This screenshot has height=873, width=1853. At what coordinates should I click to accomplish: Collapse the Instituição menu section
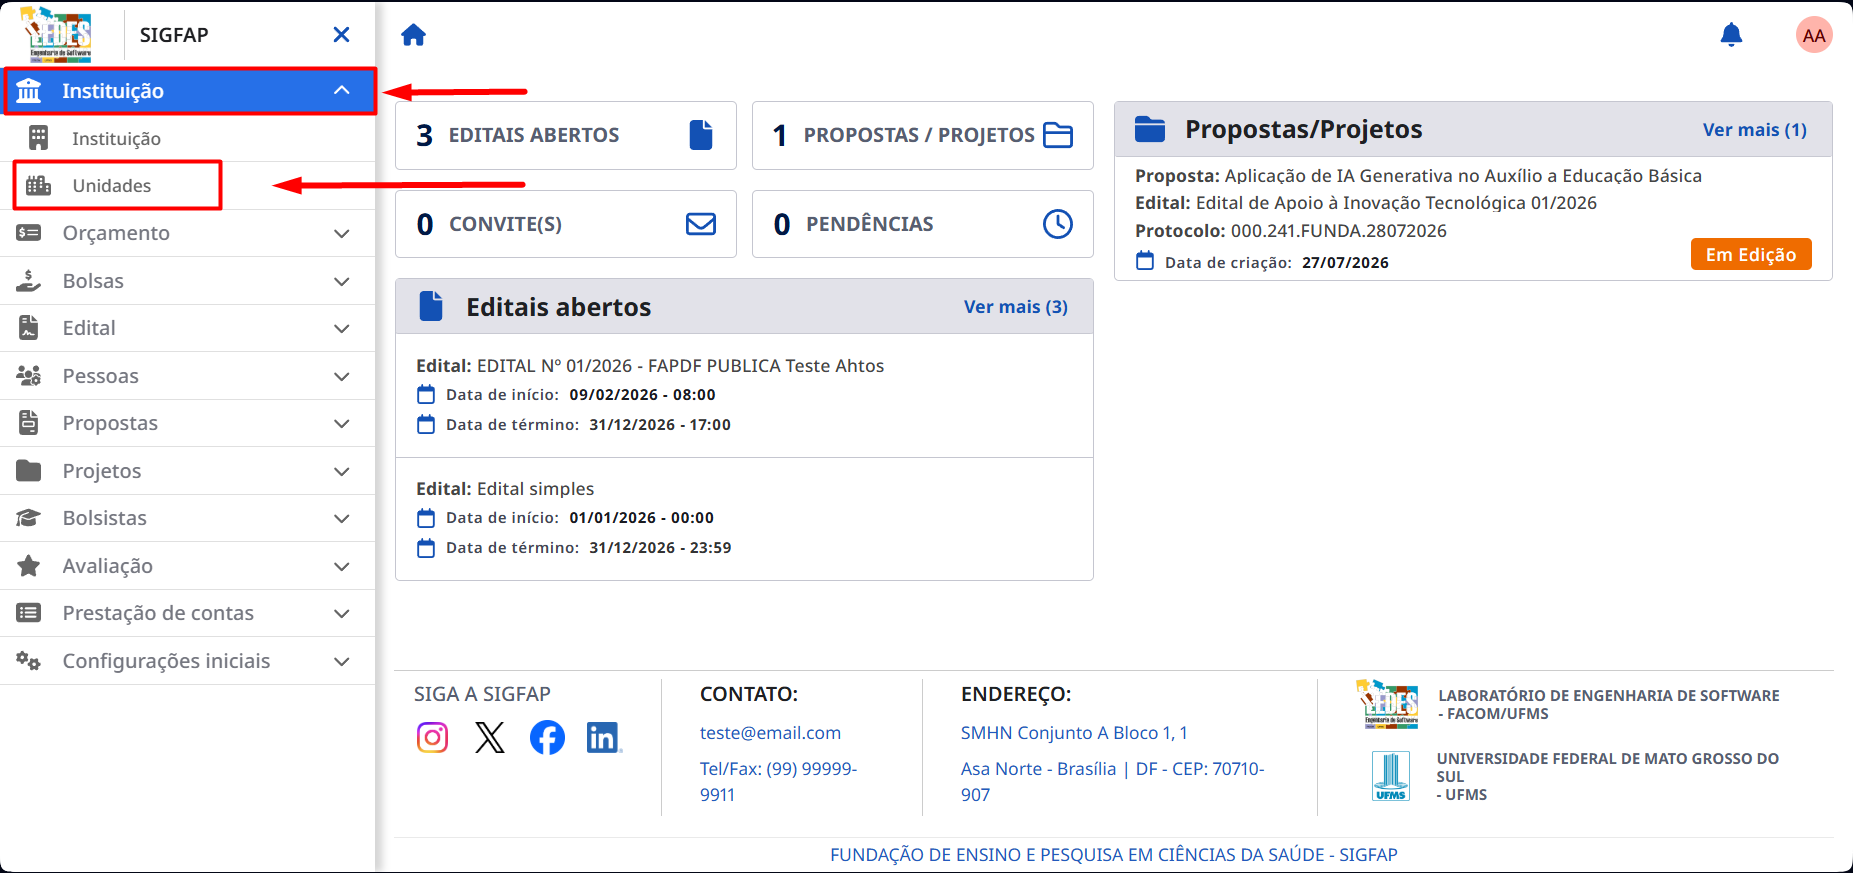pos(189,91)
